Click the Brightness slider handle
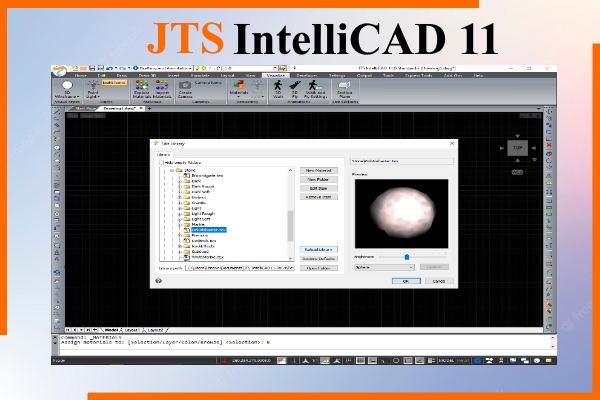Image resolution: width=600 pixels, height=400 pixels. (x=407, y=257)
